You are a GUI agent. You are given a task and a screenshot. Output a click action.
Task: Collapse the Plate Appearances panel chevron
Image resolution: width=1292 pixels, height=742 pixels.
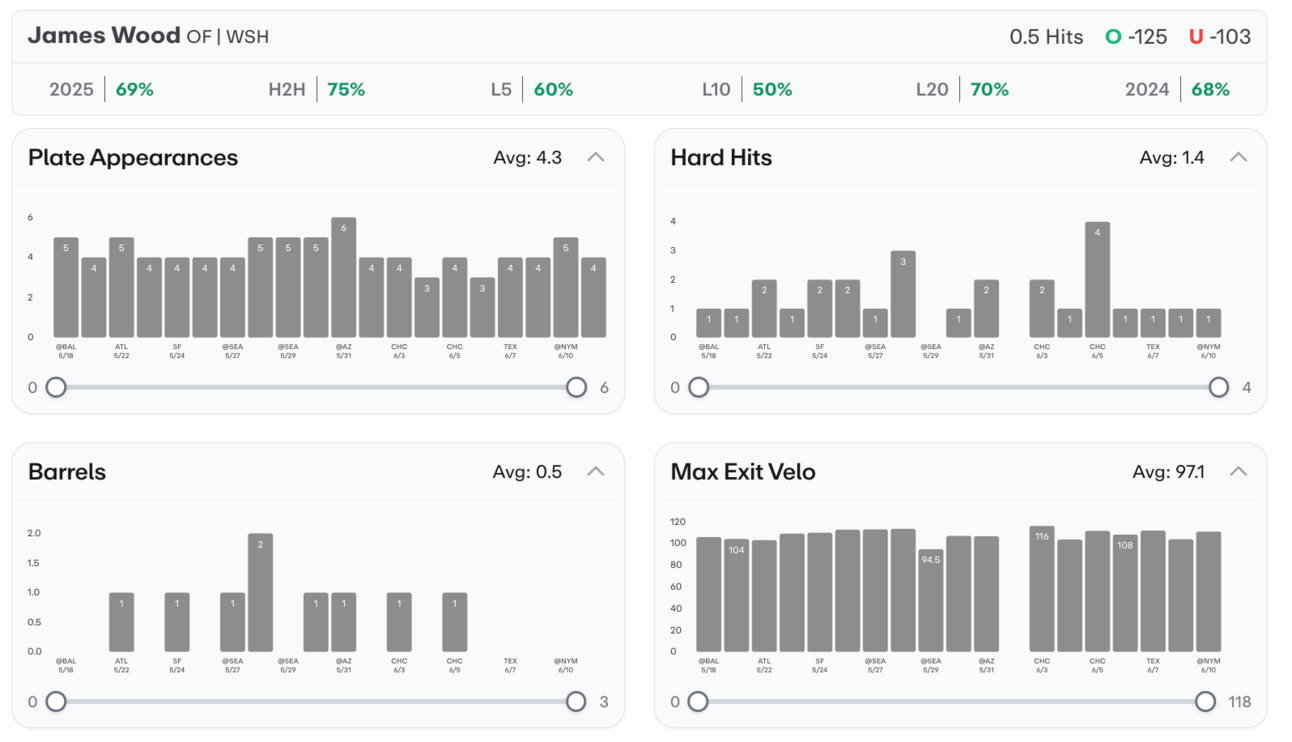point(596,157)
